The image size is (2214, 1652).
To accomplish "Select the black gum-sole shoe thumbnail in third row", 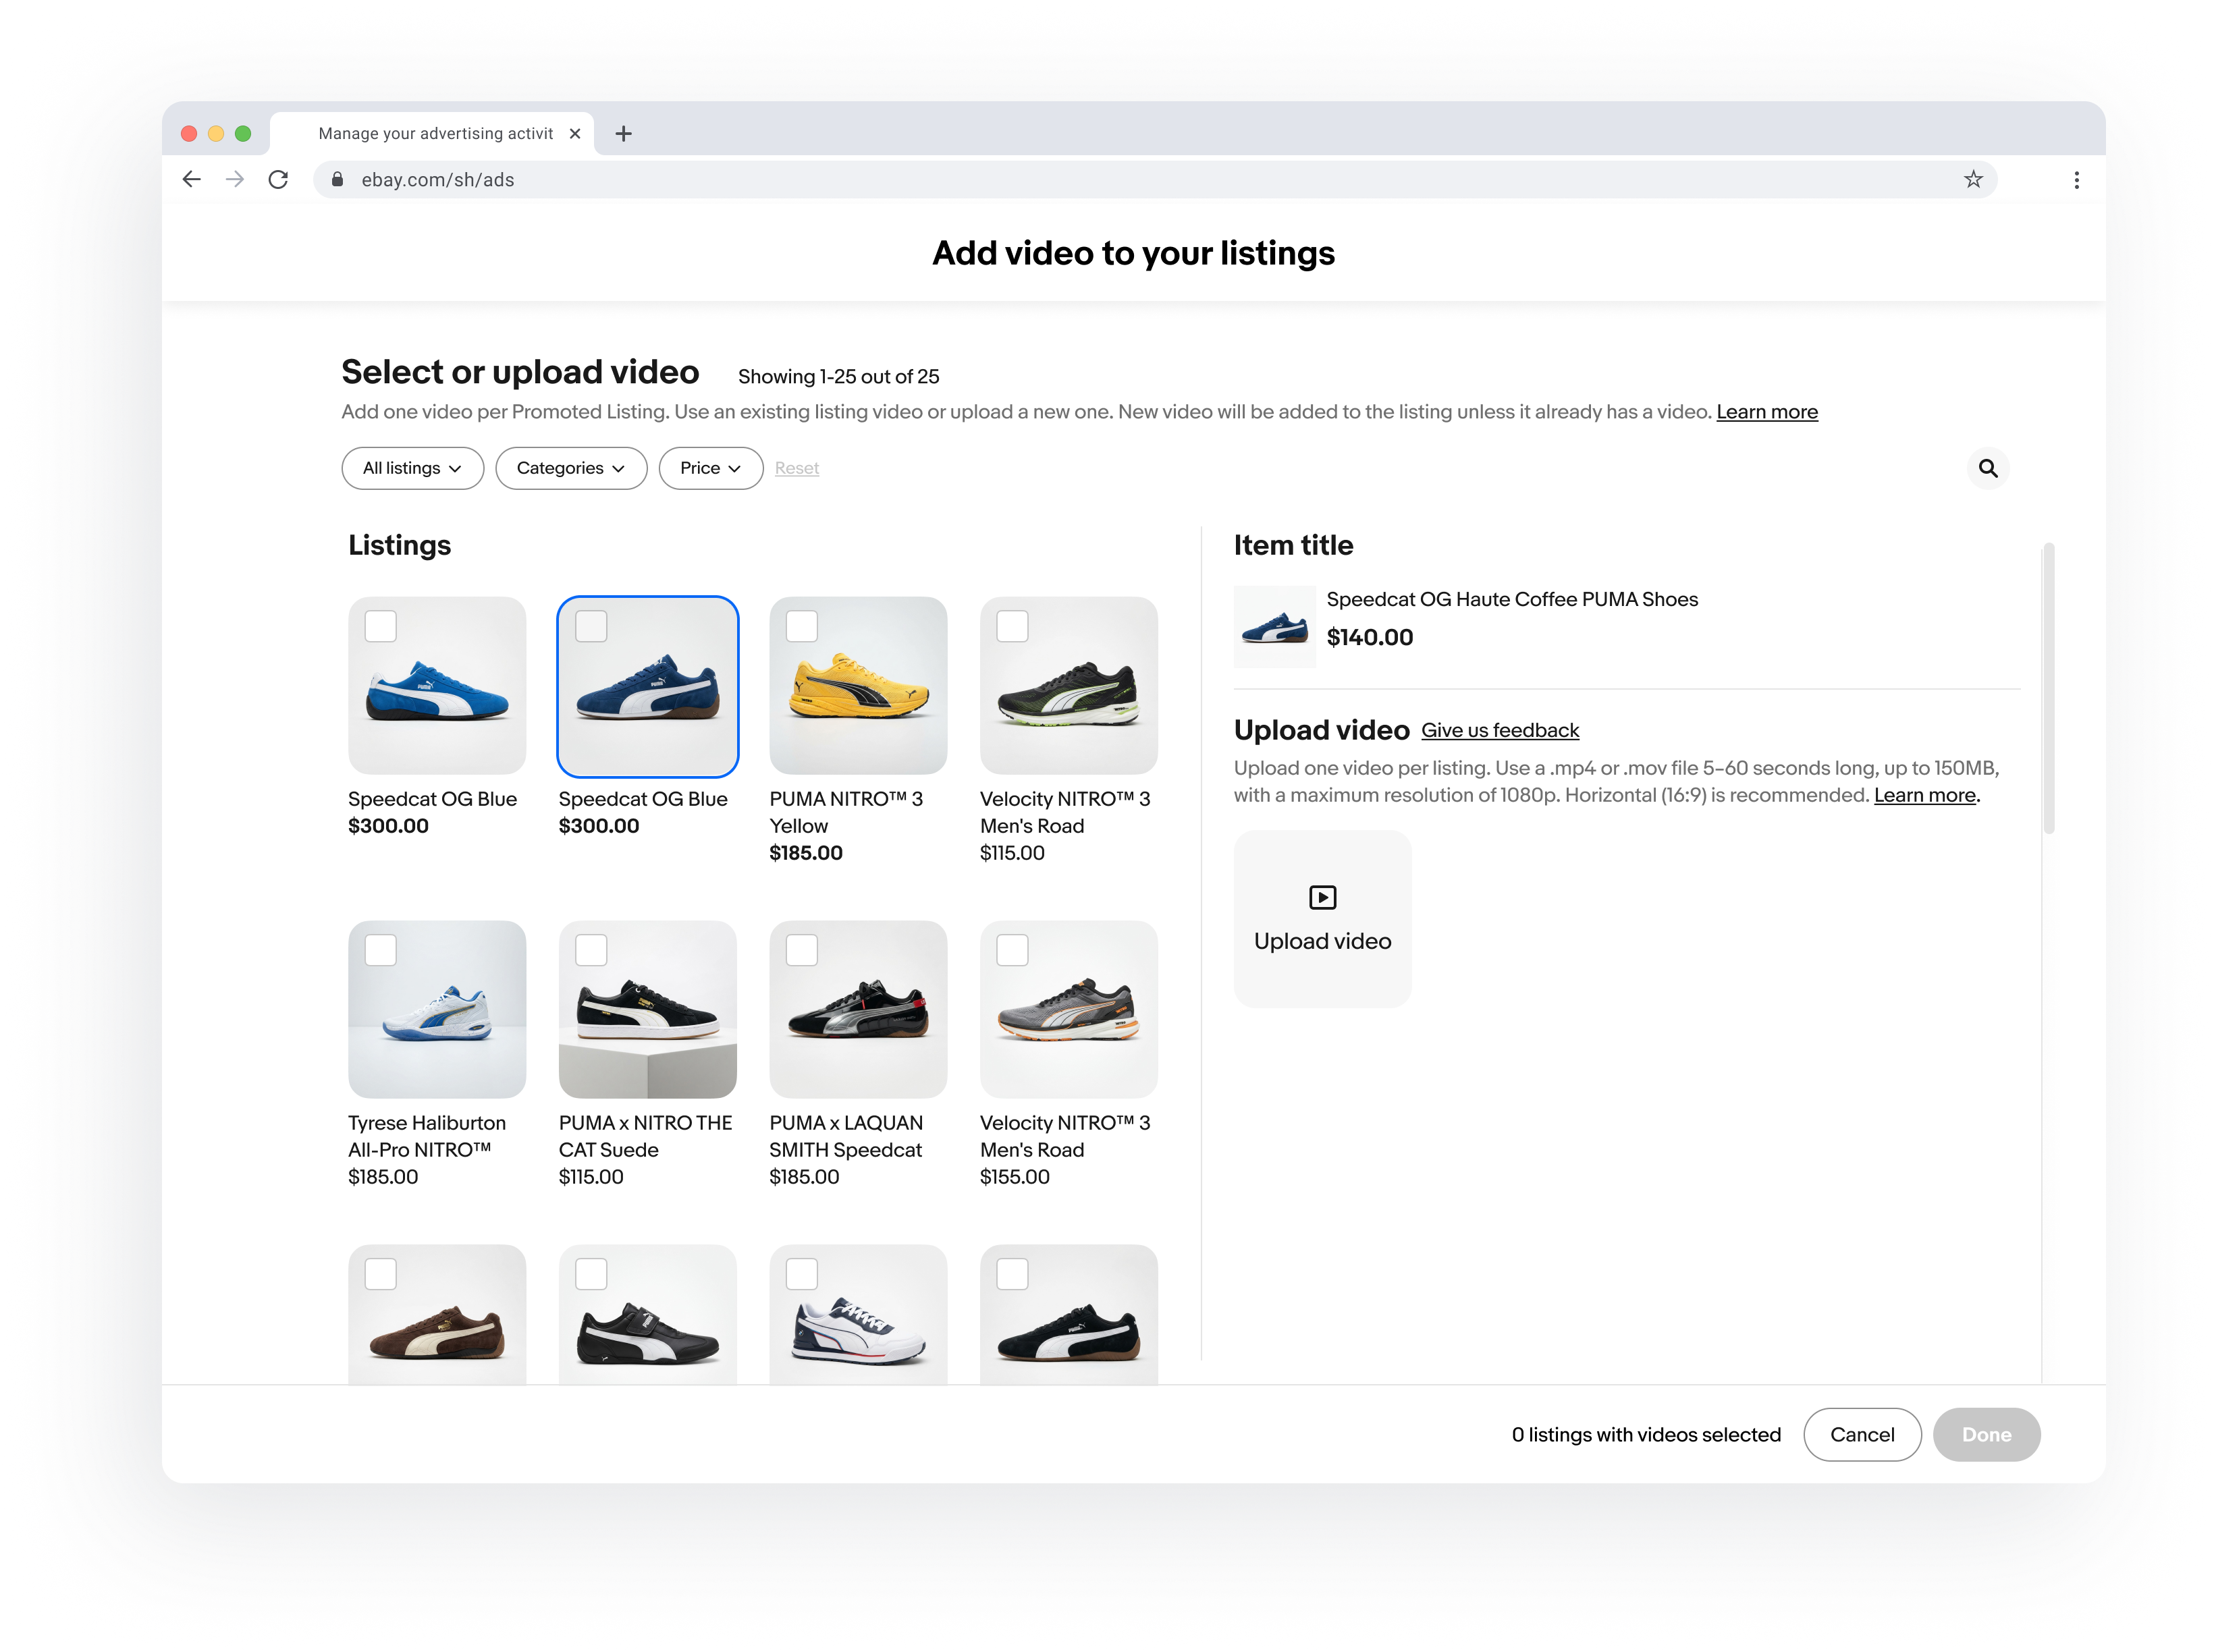I will pos(1069,1314).
